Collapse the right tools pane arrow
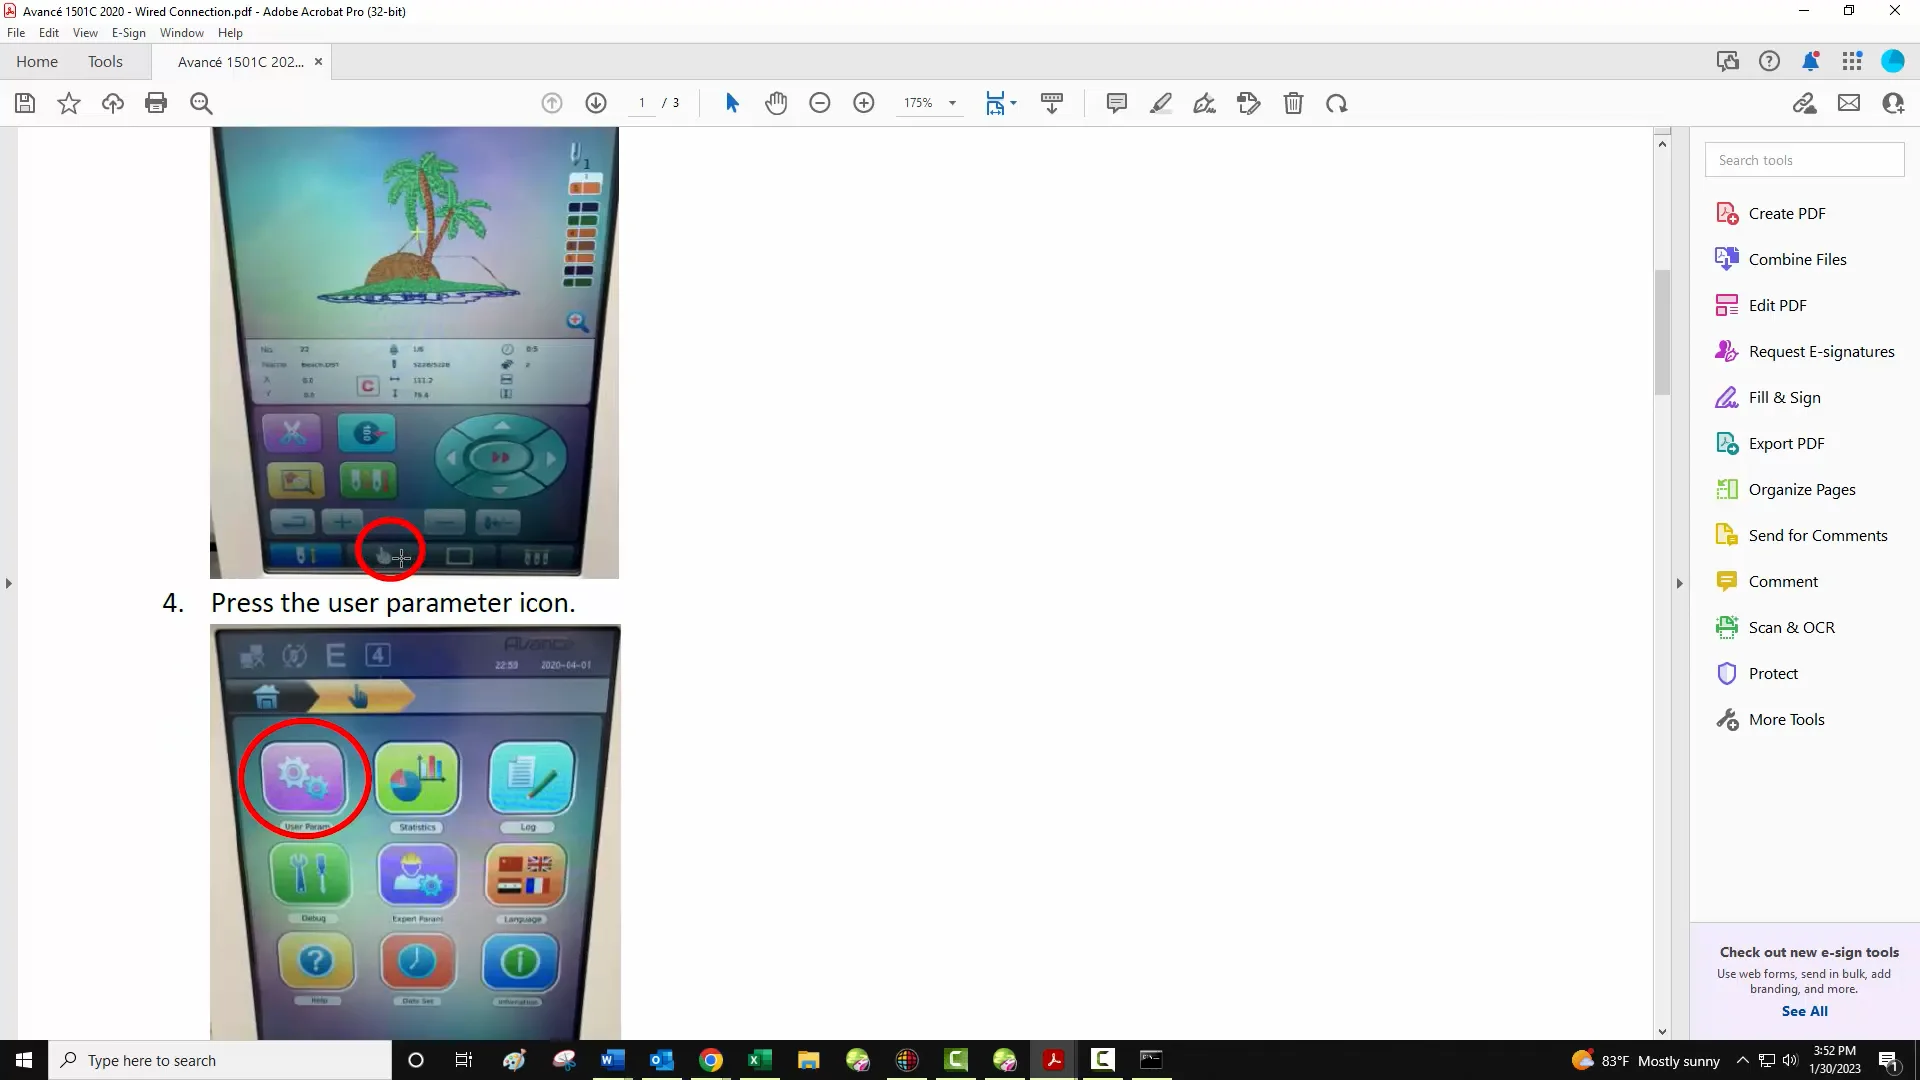This screenshot has width=1920, height=1080. [1679, 583]
